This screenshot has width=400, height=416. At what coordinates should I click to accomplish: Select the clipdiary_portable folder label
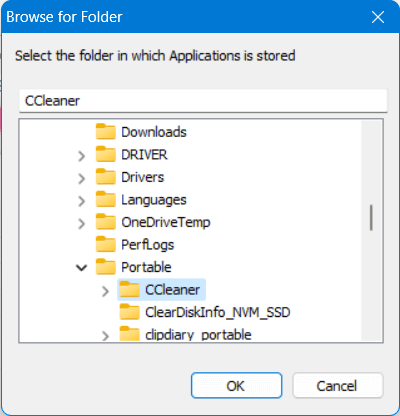[x=198, y=335]
